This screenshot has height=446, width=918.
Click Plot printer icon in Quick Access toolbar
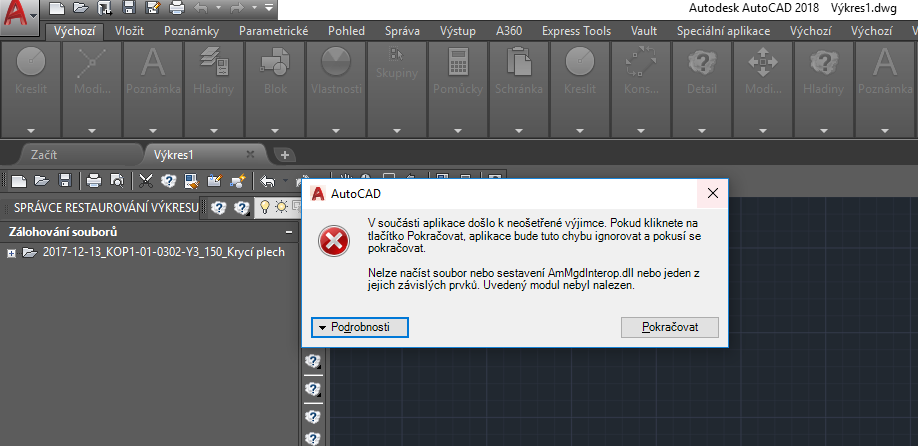(x=176, y=8)
